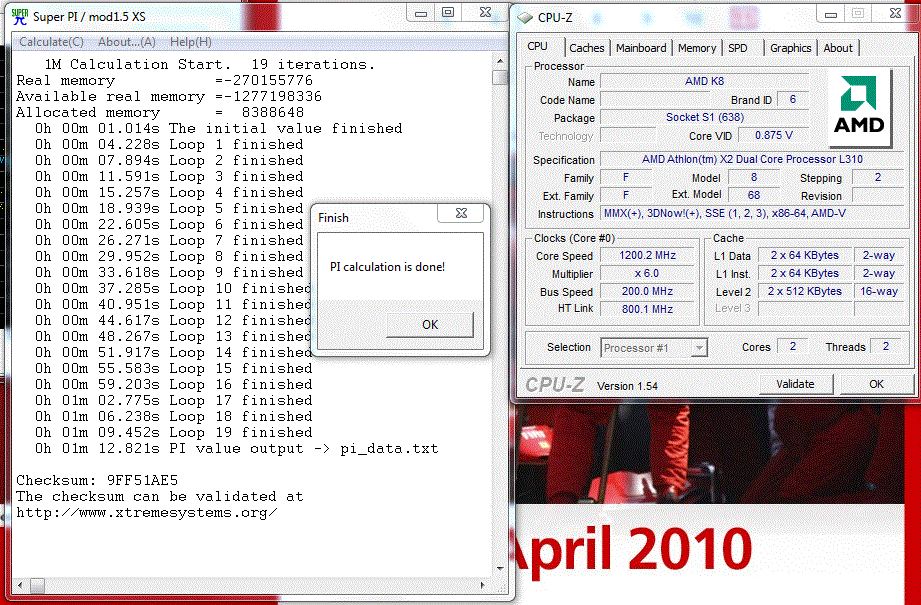Viewport: 921px width, 605px height.
Task: Close the Super PI window
Action: (485, 13)
